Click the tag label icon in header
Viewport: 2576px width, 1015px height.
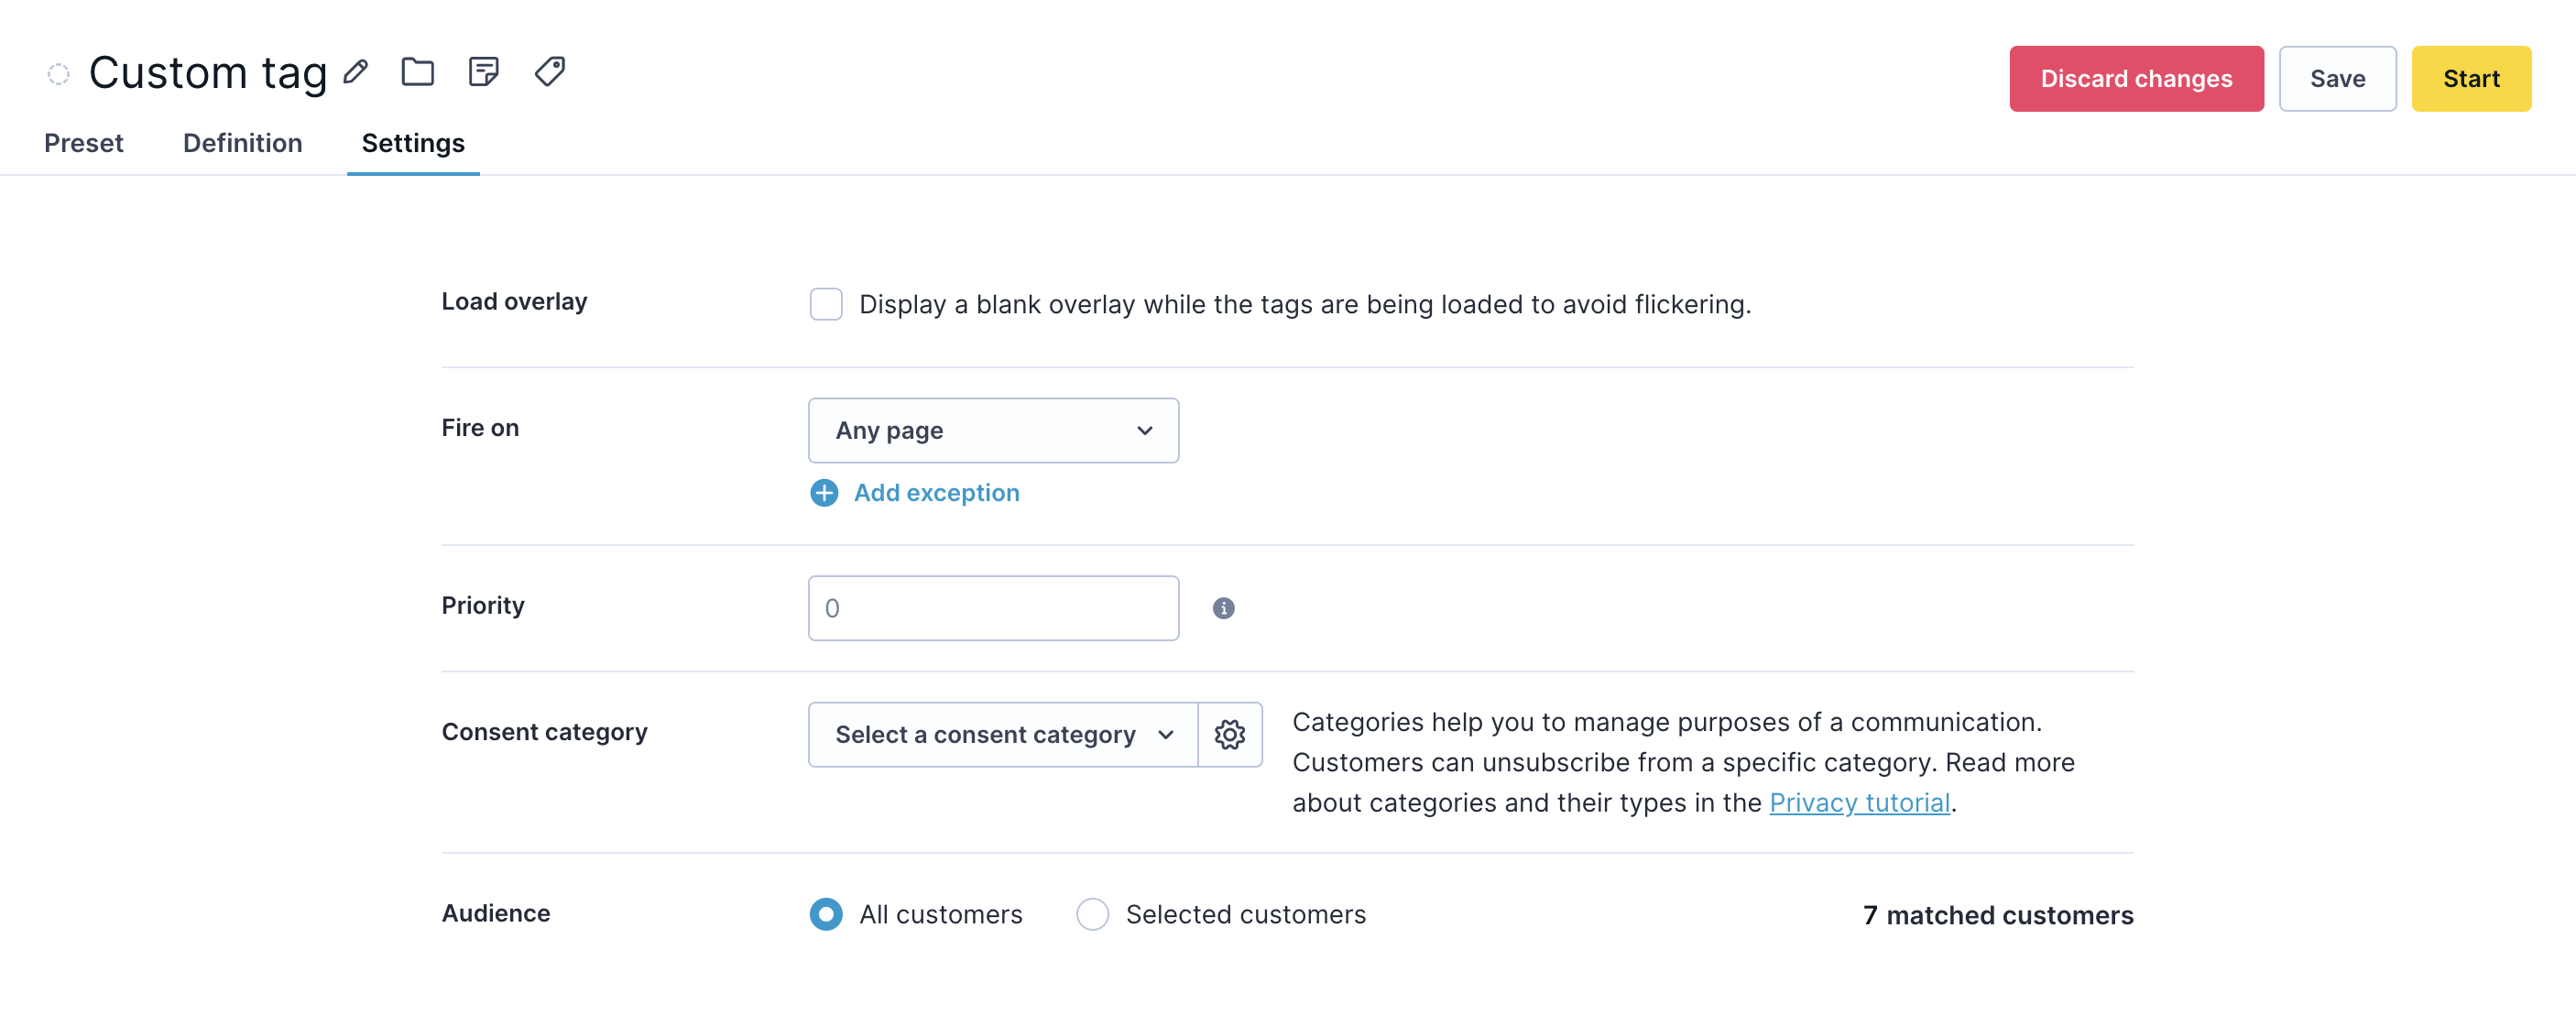point(550,72)
